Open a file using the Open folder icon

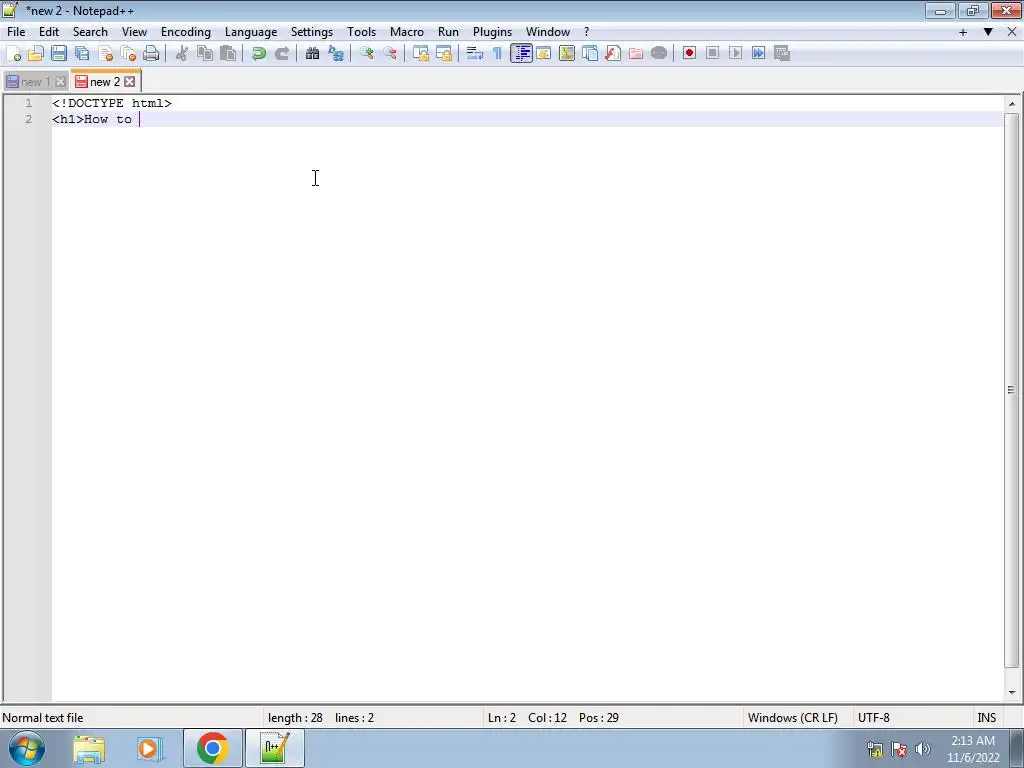click(x=36, y=54)
